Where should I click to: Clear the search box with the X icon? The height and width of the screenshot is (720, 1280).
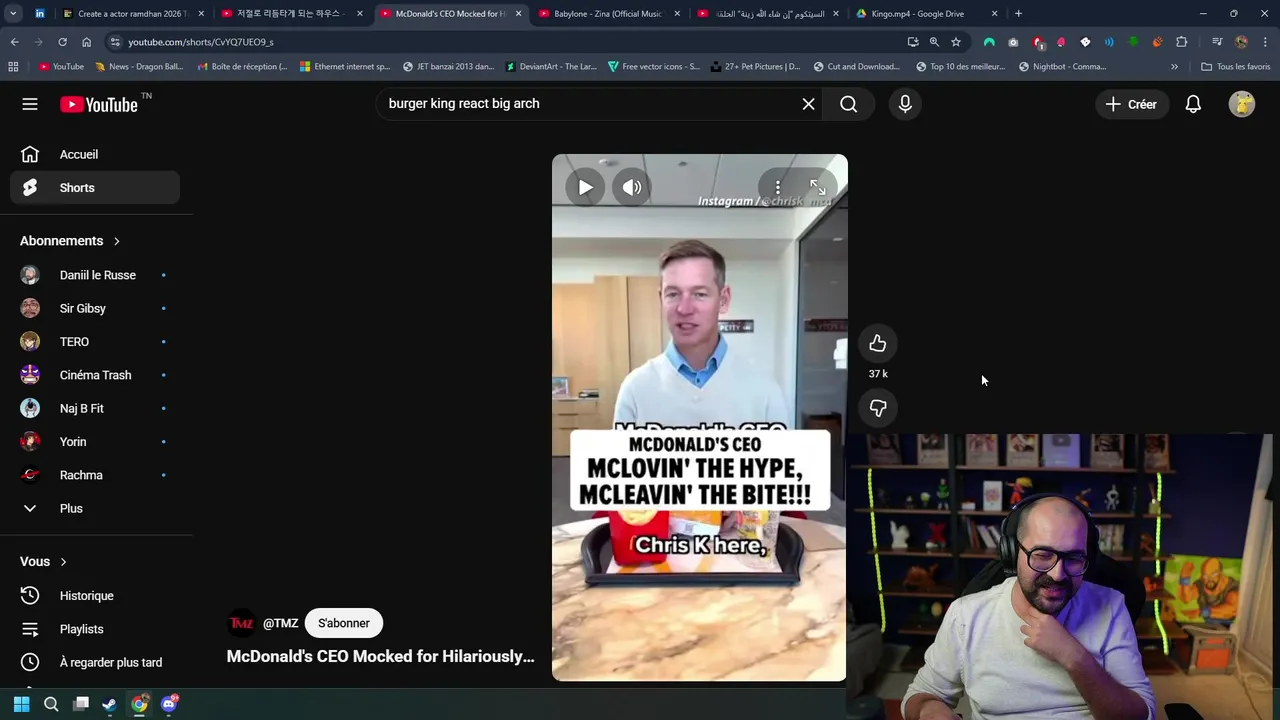tap(808, 104)
